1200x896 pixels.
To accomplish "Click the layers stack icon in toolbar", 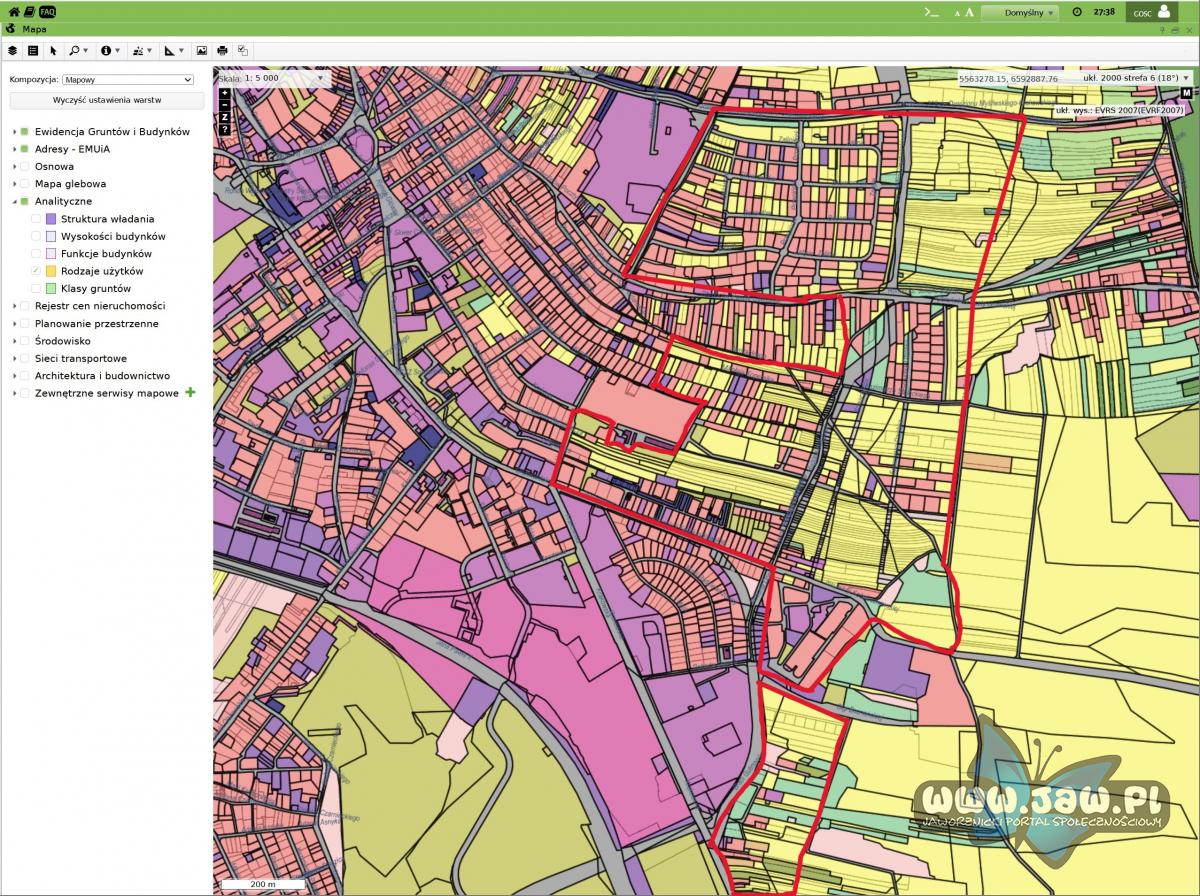I will point(12,50).
